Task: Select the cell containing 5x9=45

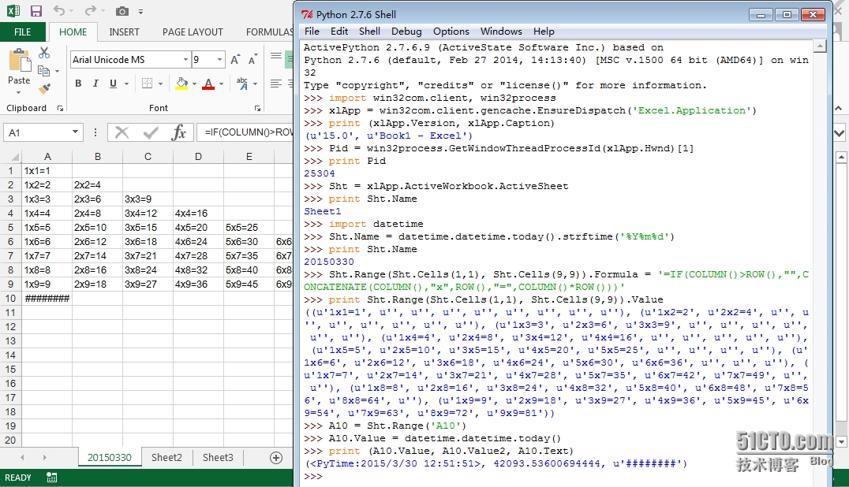Action: (249, 284)
